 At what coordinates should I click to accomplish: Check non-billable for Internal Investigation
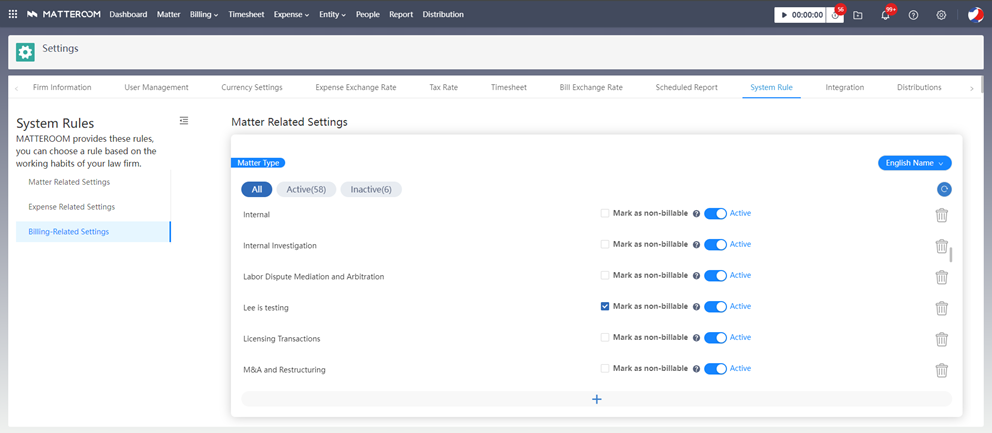point(605,245)
